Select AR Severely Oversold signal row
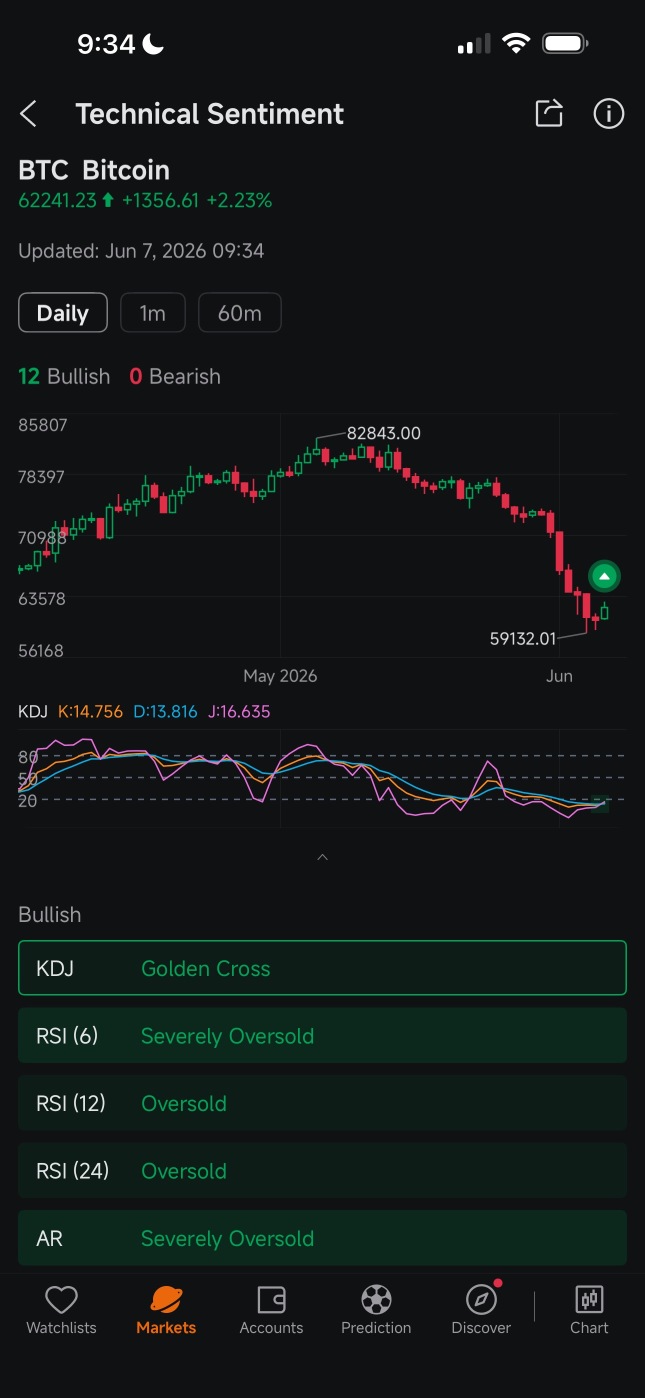 322,1238
